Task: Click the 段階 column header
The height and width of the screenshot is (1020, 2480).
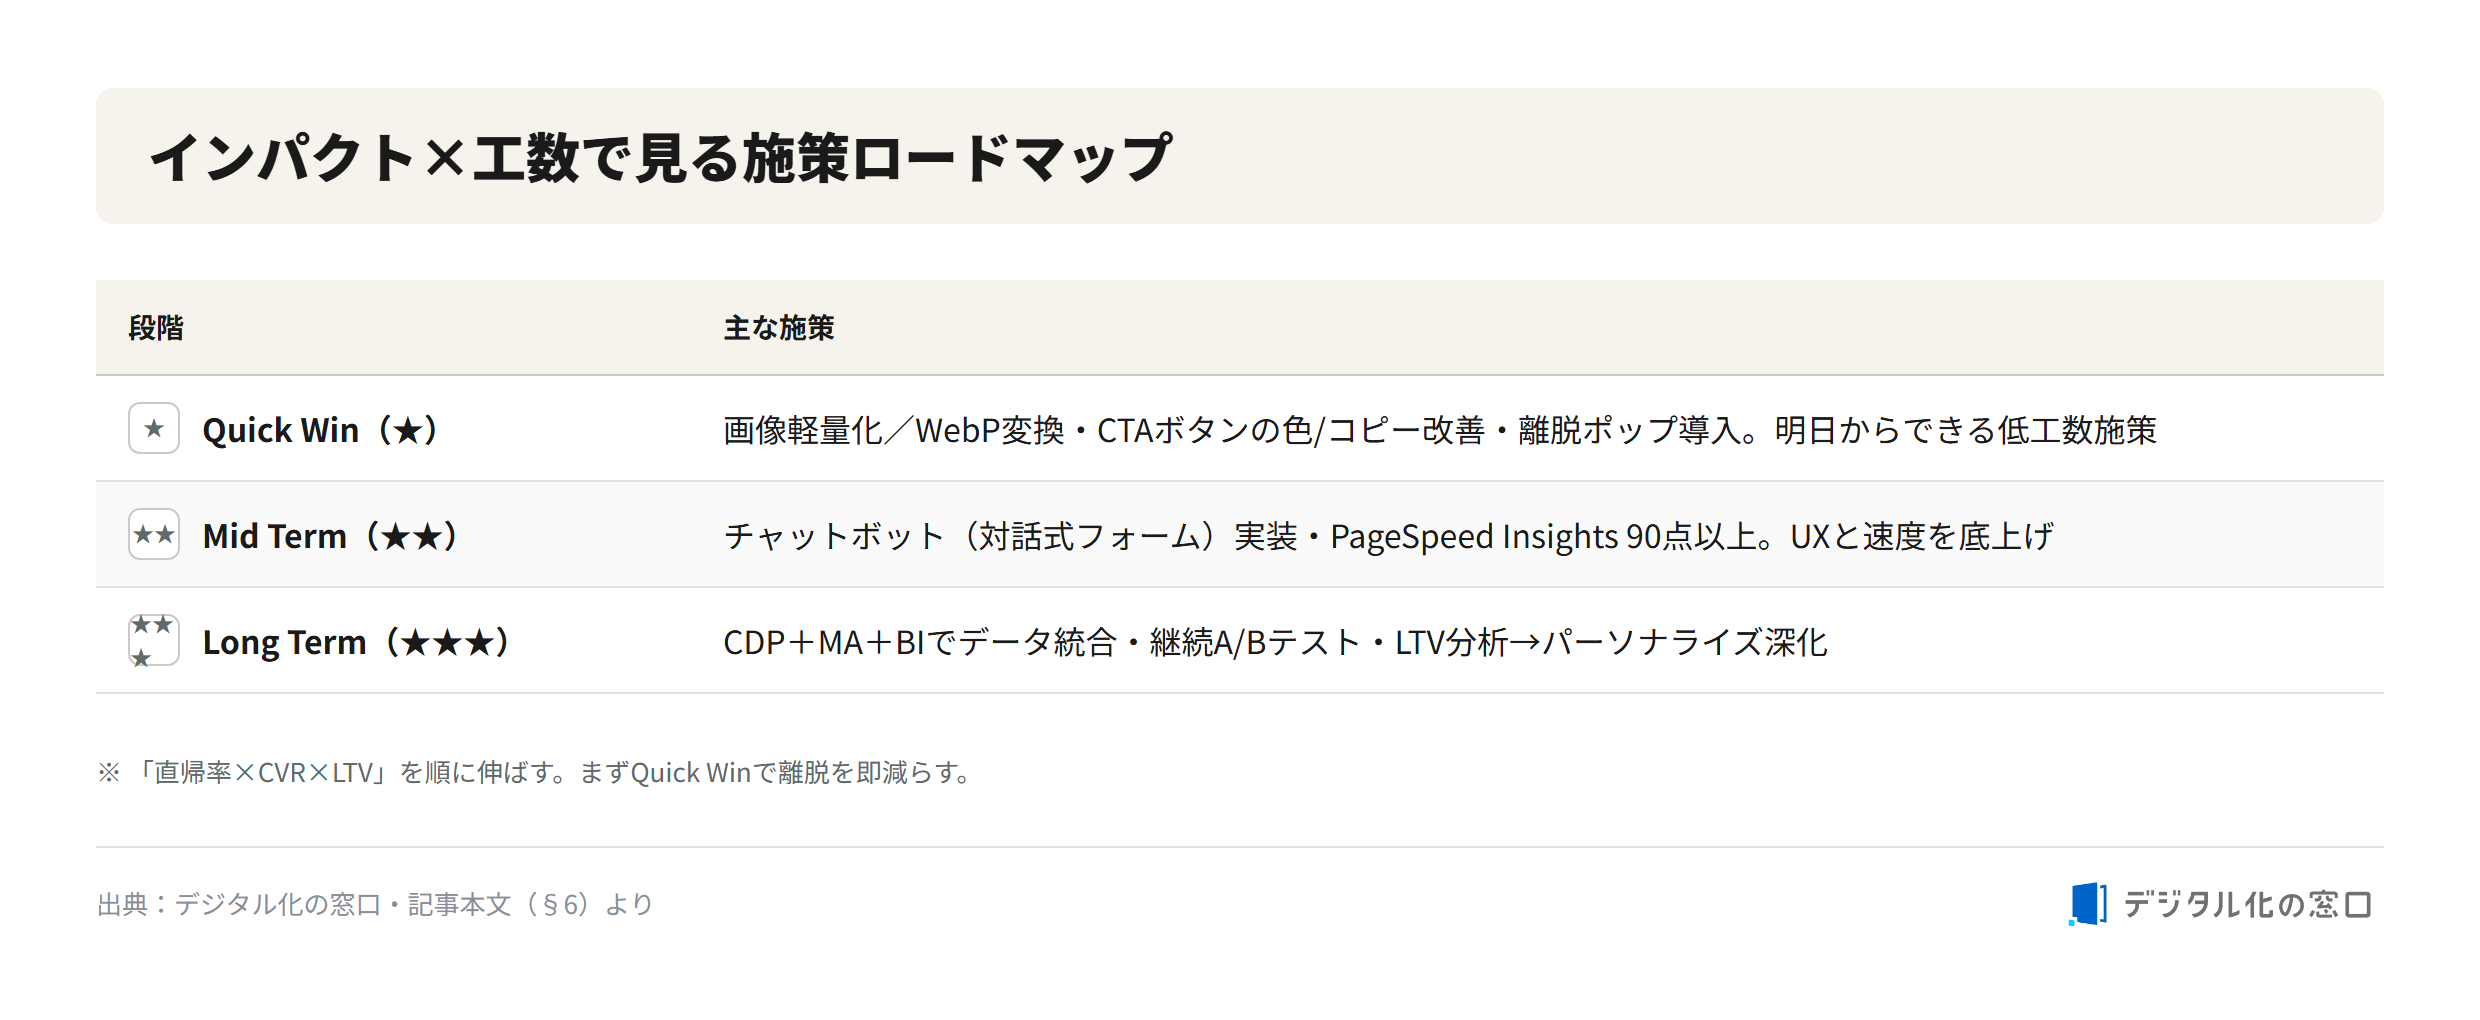Action: coord(156,328)
